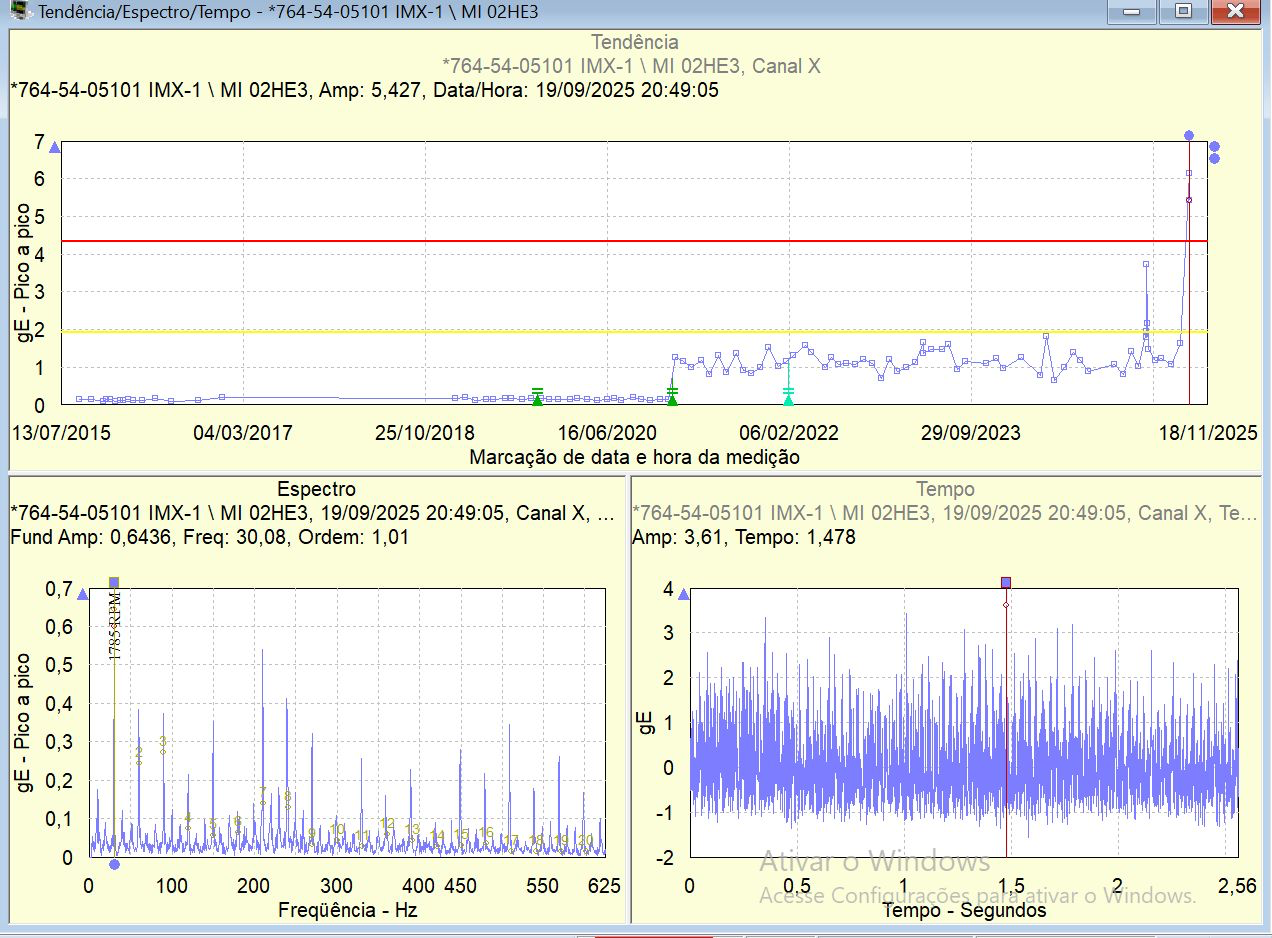
Task: Maximize the Tendência/Espectro/Tempo window
Action: tap(1183, 11)
